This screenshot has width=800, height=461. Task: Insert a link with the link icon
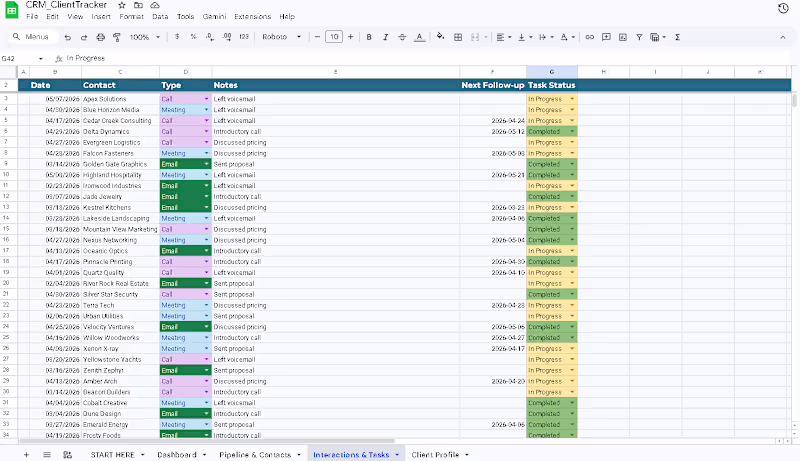pyautogui.click(x=590, y=37)
